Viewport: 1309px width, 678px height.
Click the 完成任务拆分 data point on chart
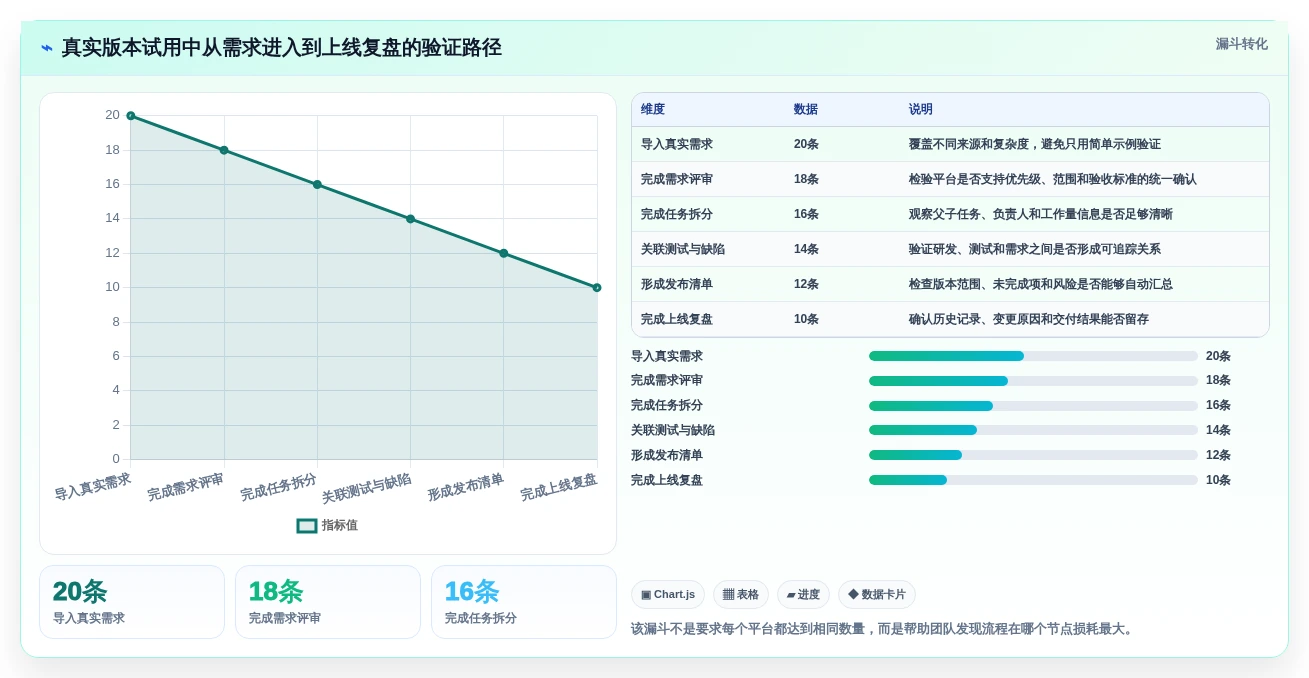[x=317, y=184]
